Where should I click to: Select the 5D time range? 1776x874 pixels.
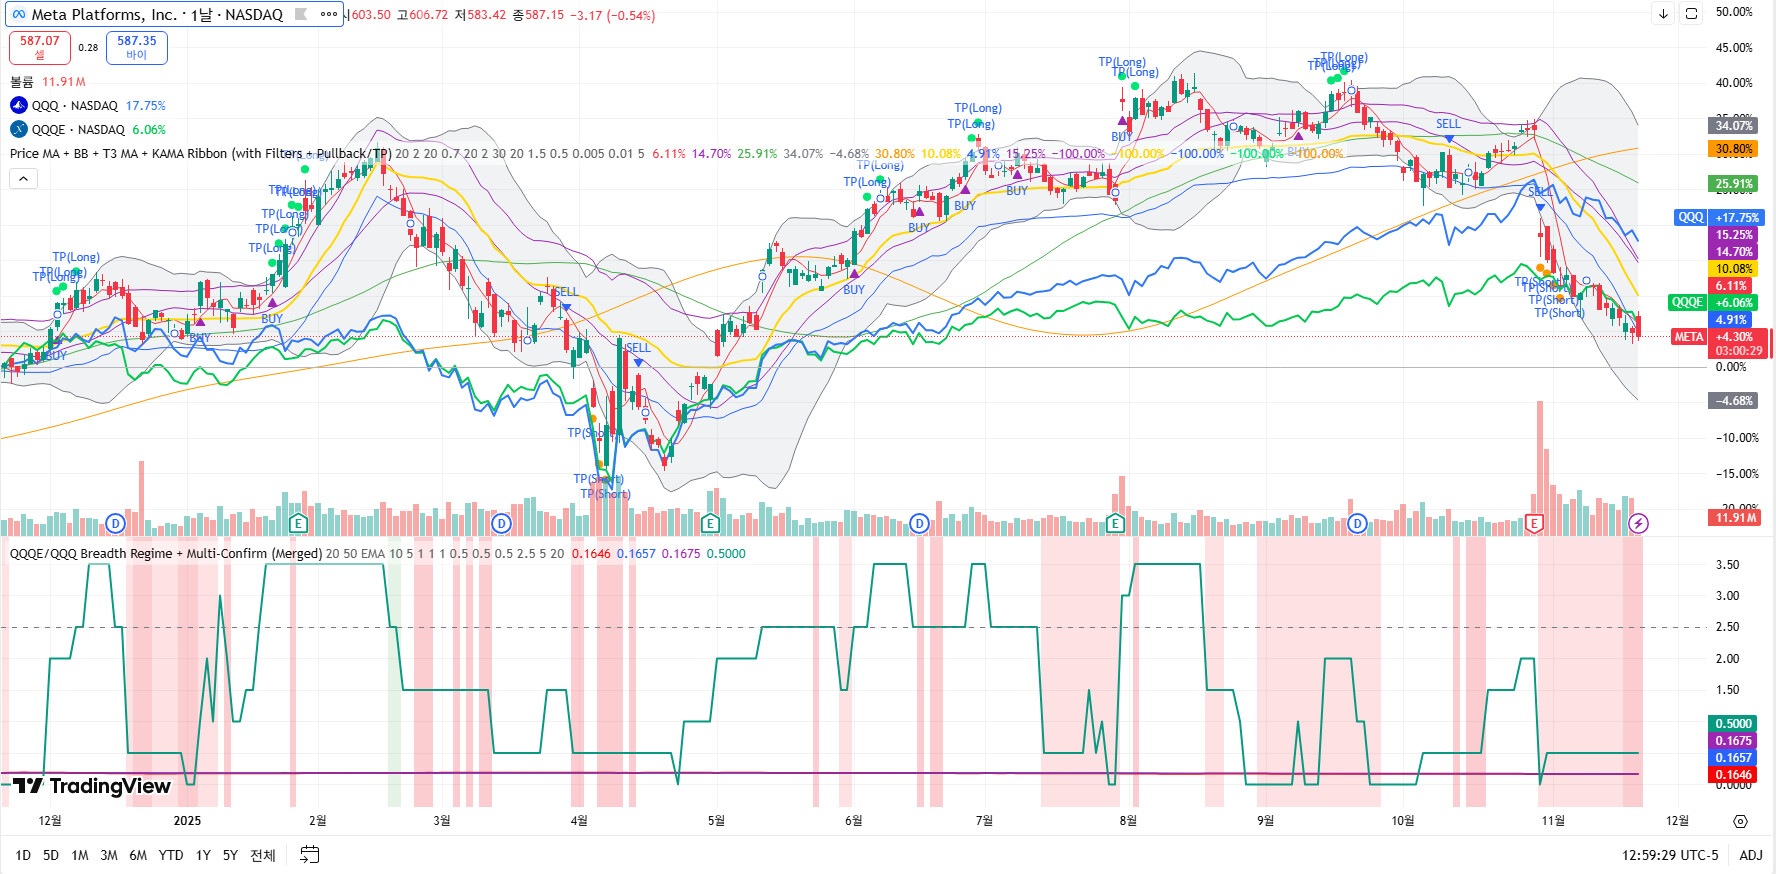pyautogui.click(x=51, y=855)
